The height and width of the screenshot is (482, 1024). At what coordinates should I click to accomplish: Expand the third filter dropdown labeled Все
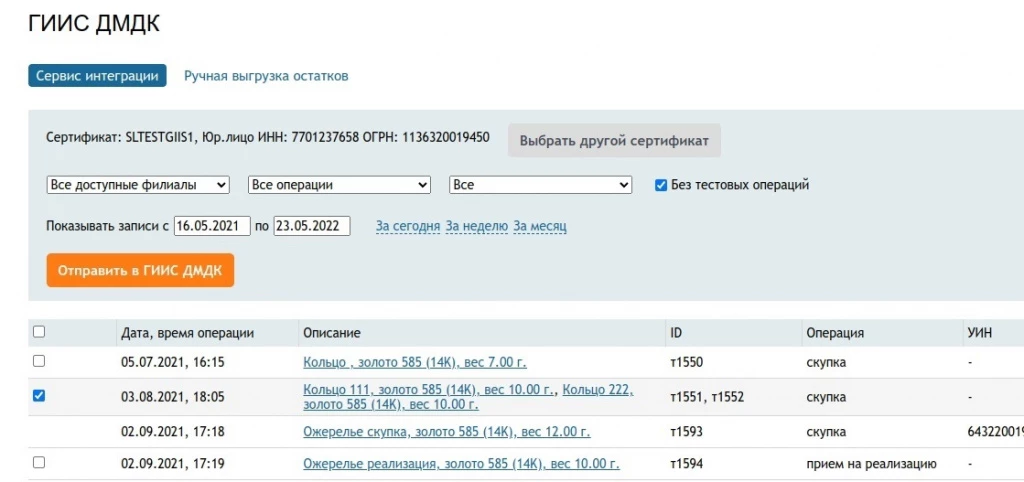point(540,185)
